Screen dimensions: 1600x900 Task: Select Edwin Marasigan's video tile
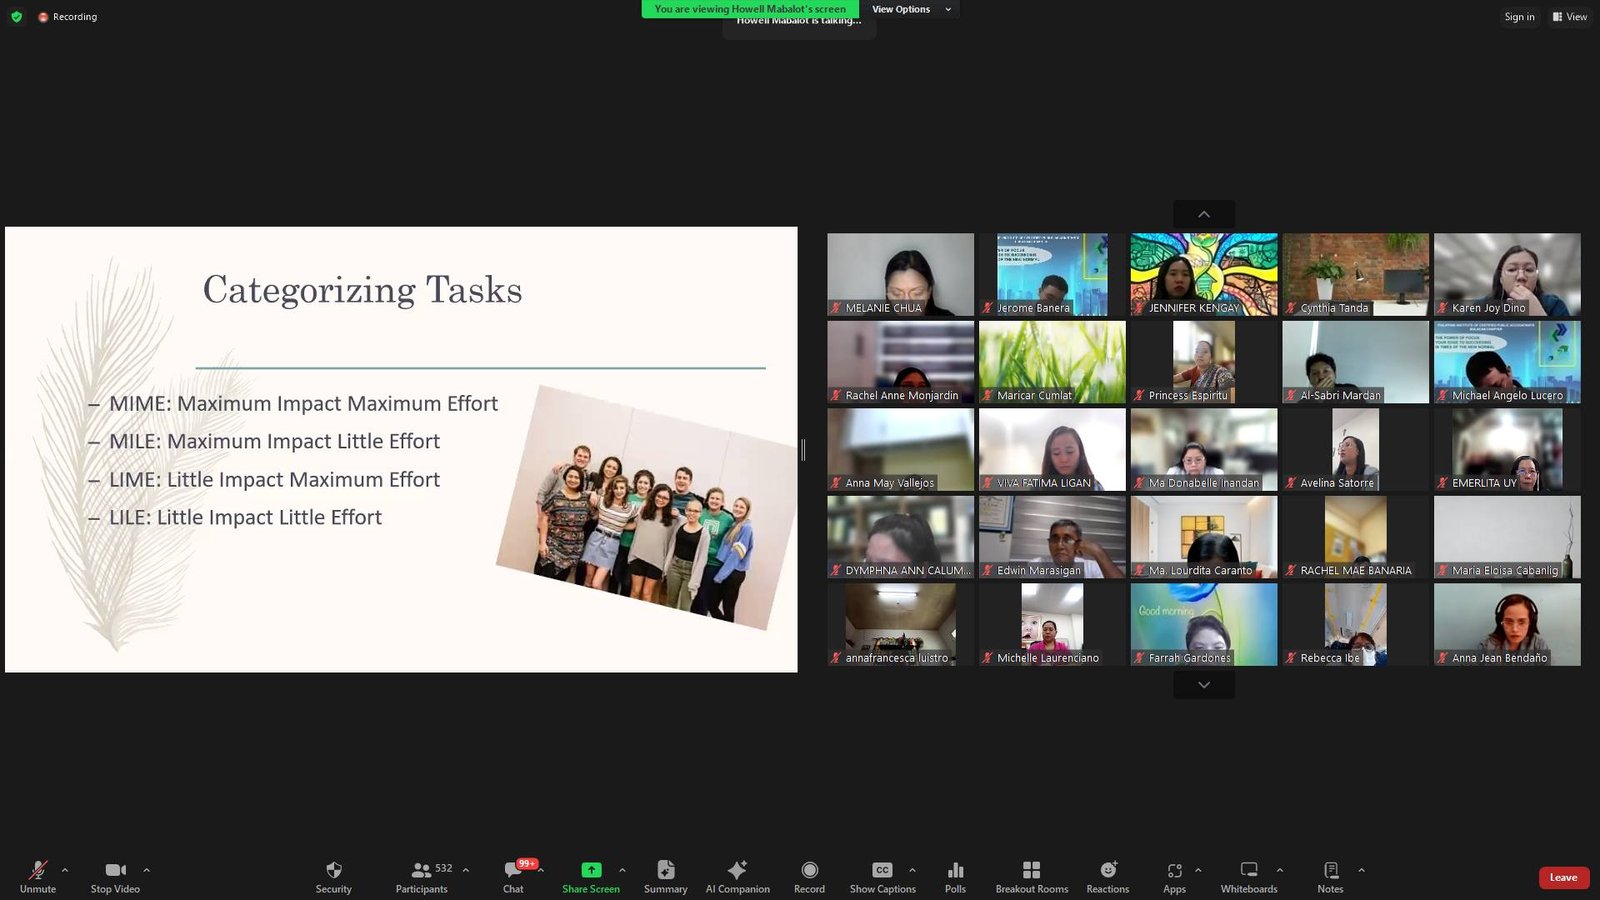pos(1052,537)
